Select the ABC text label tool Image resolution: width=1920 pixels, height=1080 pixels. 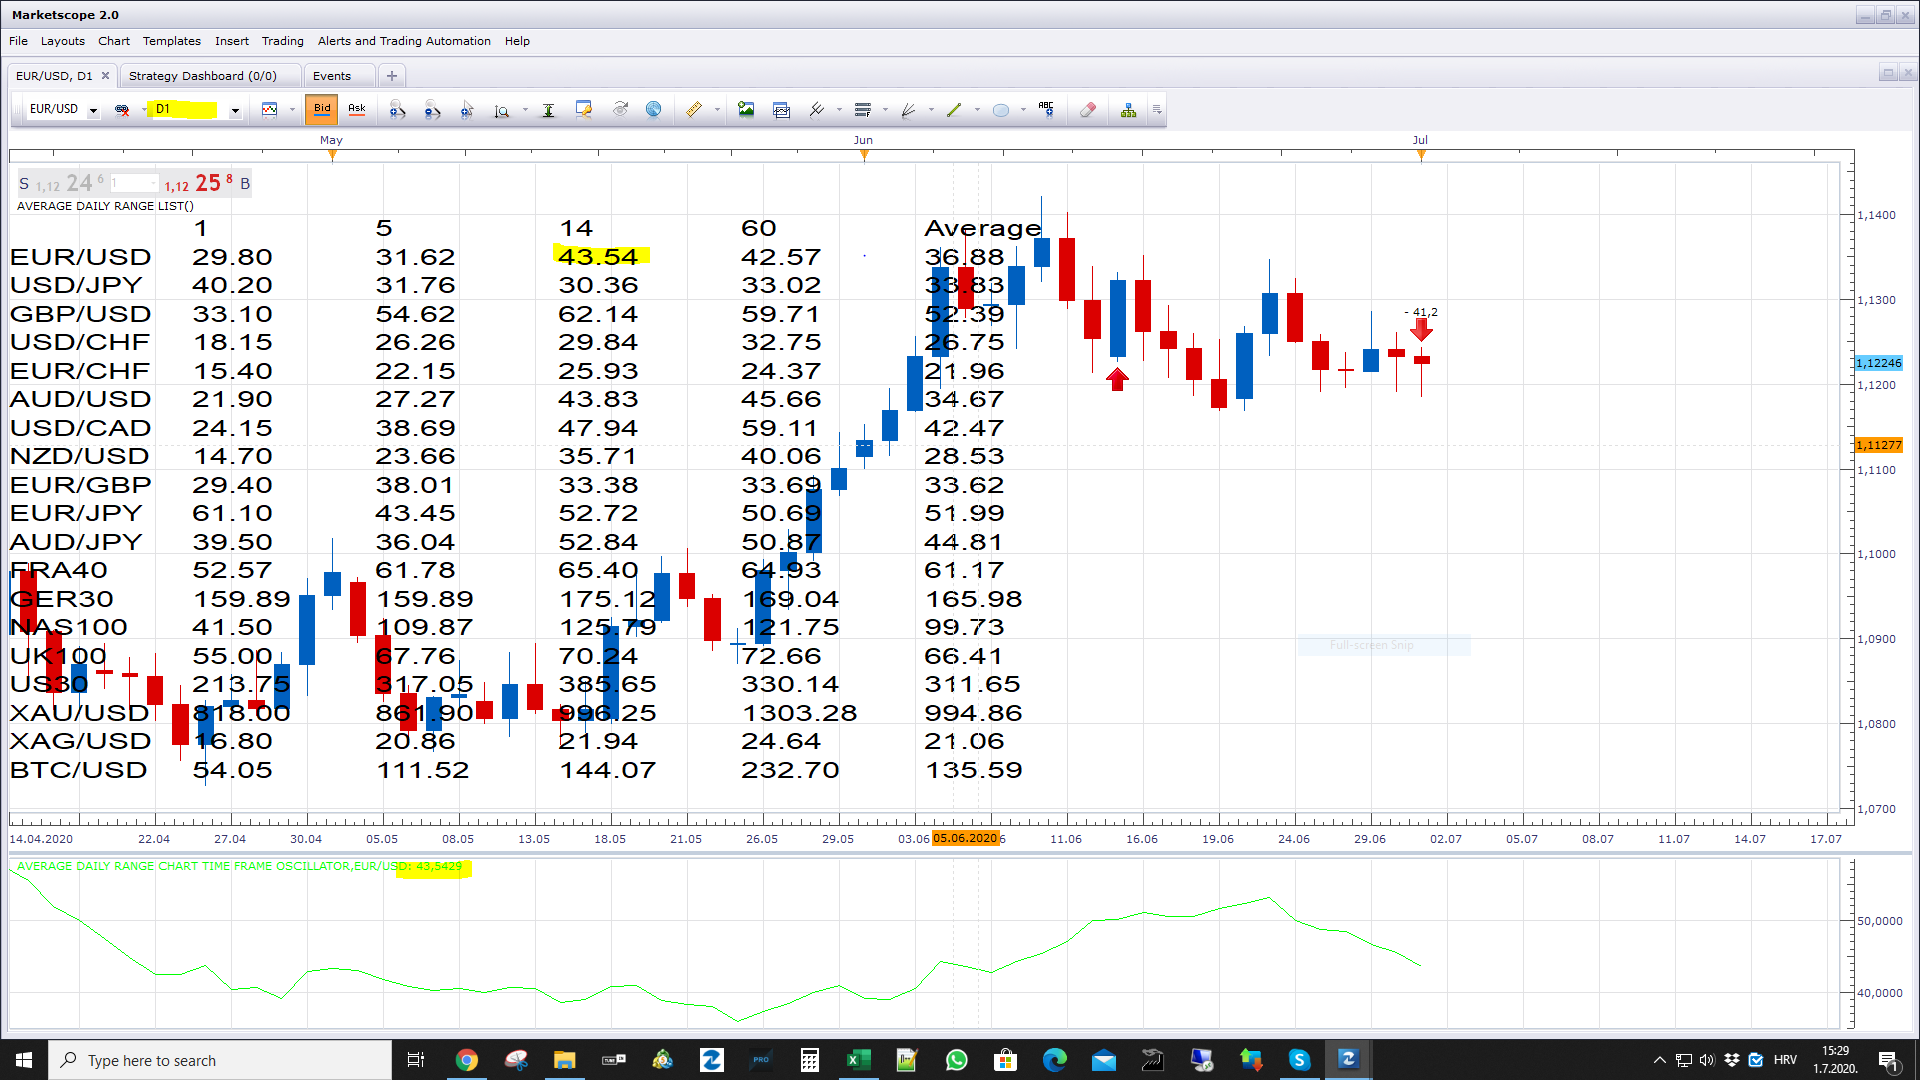point(1046,110)
